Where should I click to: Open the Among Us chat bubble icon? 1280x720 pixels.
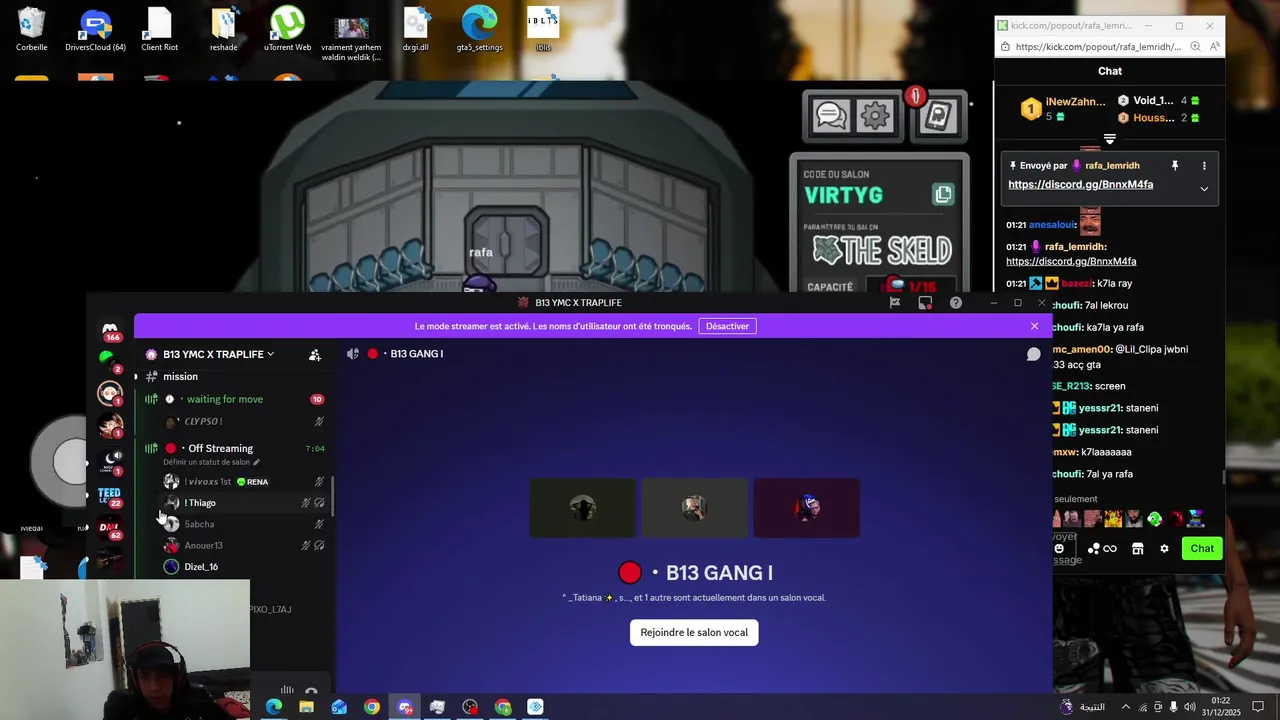pyautogui.click(x=832, y=116)
